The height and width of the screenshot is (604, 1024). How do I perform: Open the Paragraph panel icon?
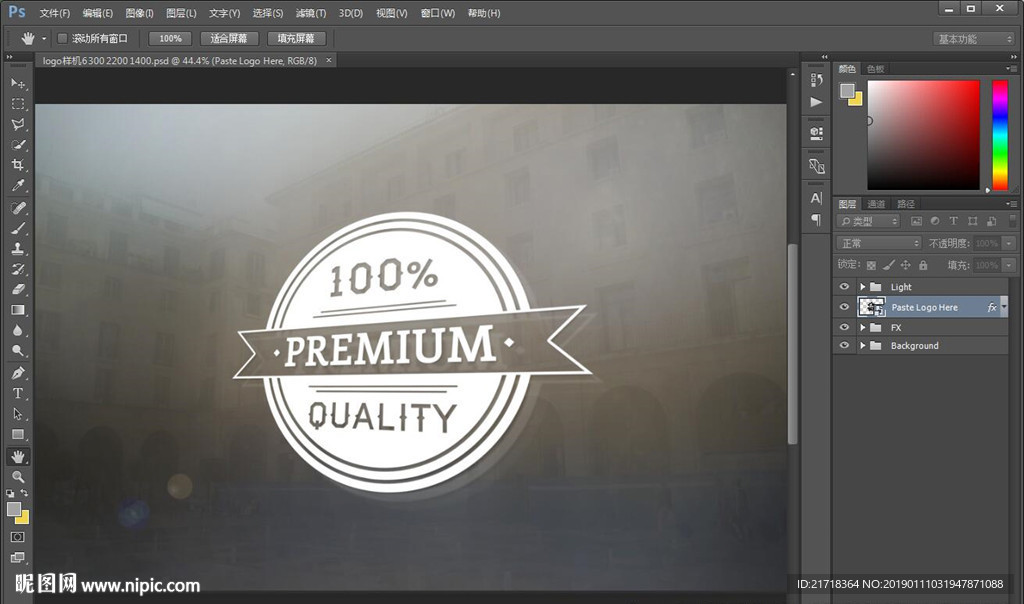coord(816,219)
